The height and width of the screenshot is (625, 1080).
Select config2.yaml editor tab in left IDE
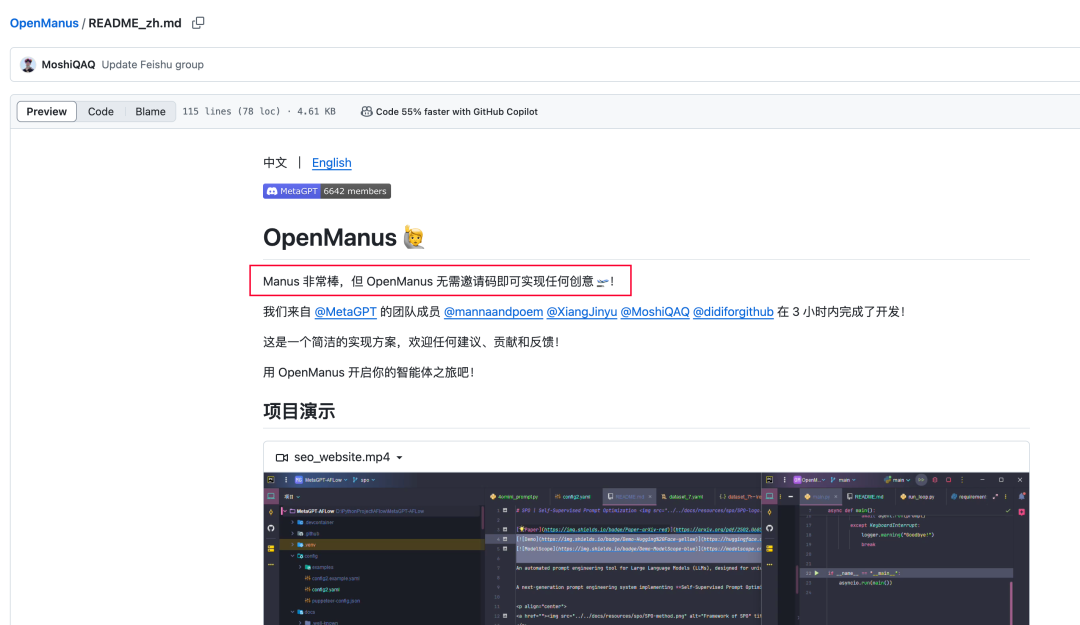coord(572,496)
